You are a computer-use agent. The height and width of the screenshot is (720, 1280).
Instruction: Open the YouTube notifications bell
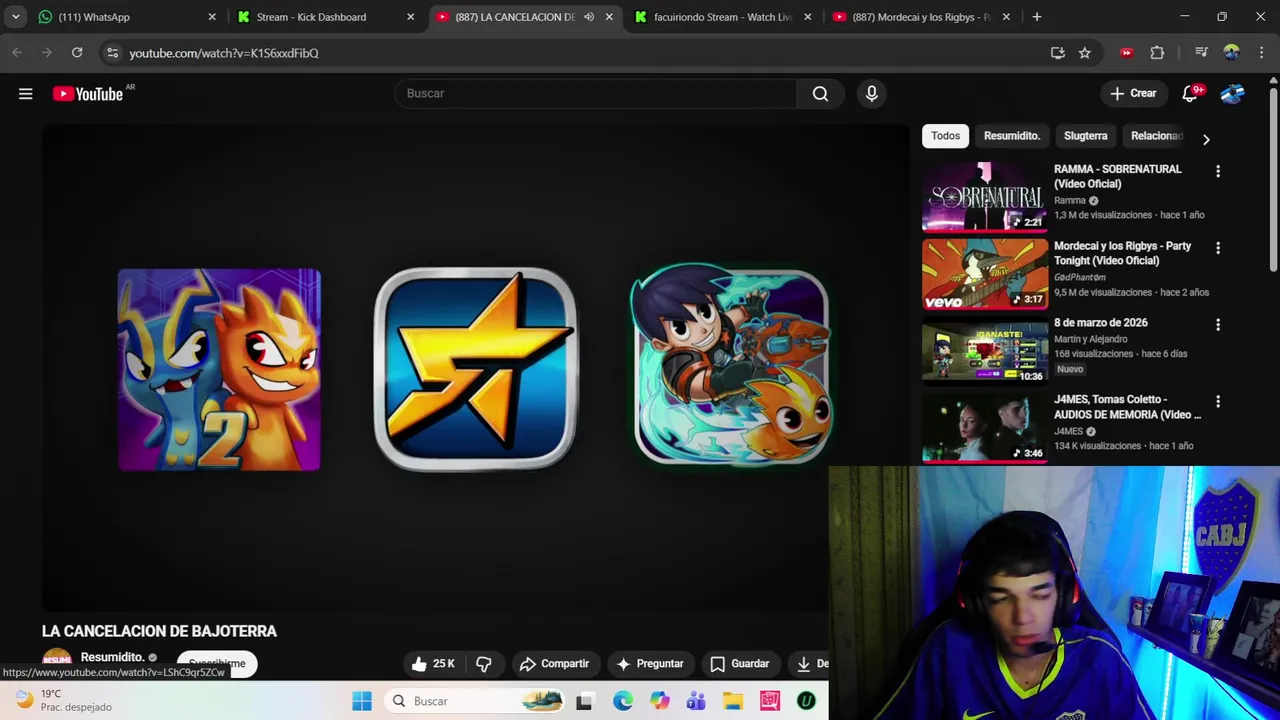point(1190,93)
